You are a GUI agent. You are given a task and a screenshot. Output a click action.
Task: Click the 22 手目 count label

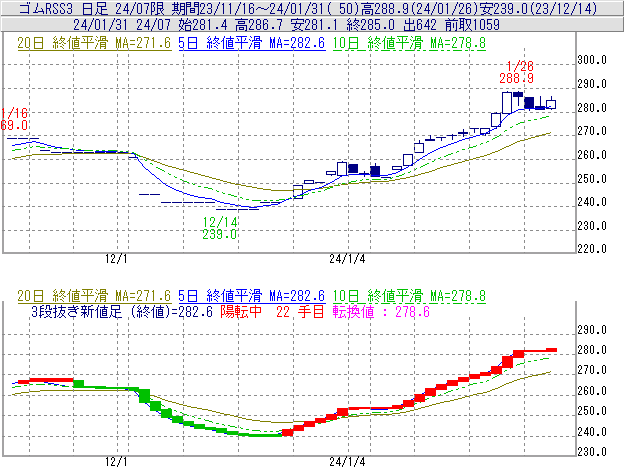pyautogui.click(x=300, y=311)
